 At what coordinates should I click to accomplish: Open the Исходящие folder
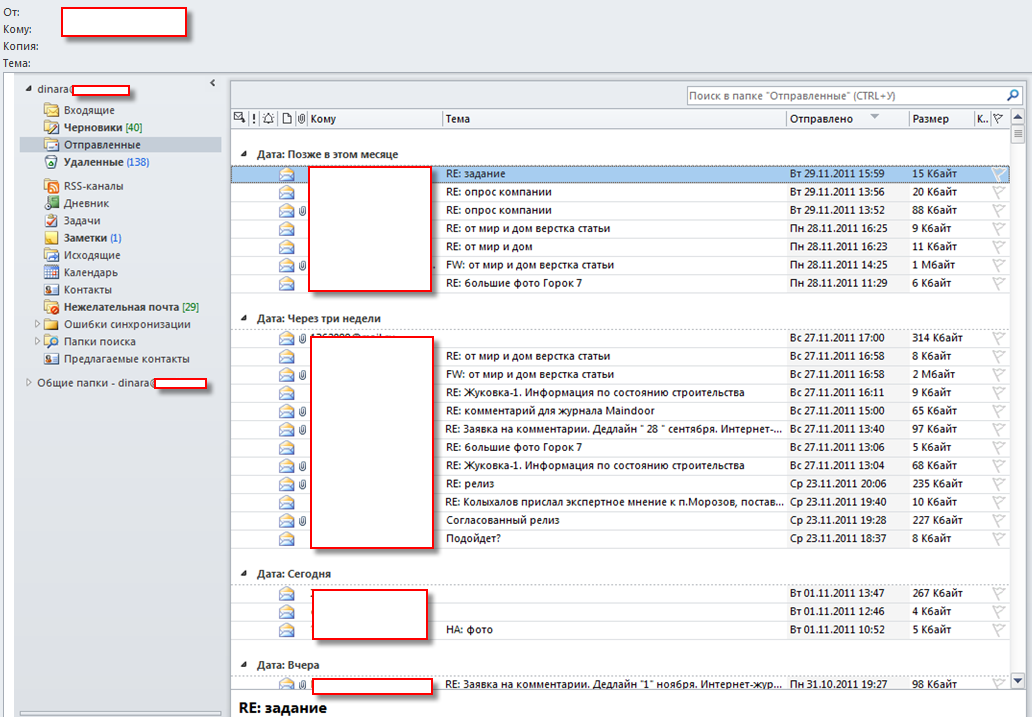tap(92, 255)
